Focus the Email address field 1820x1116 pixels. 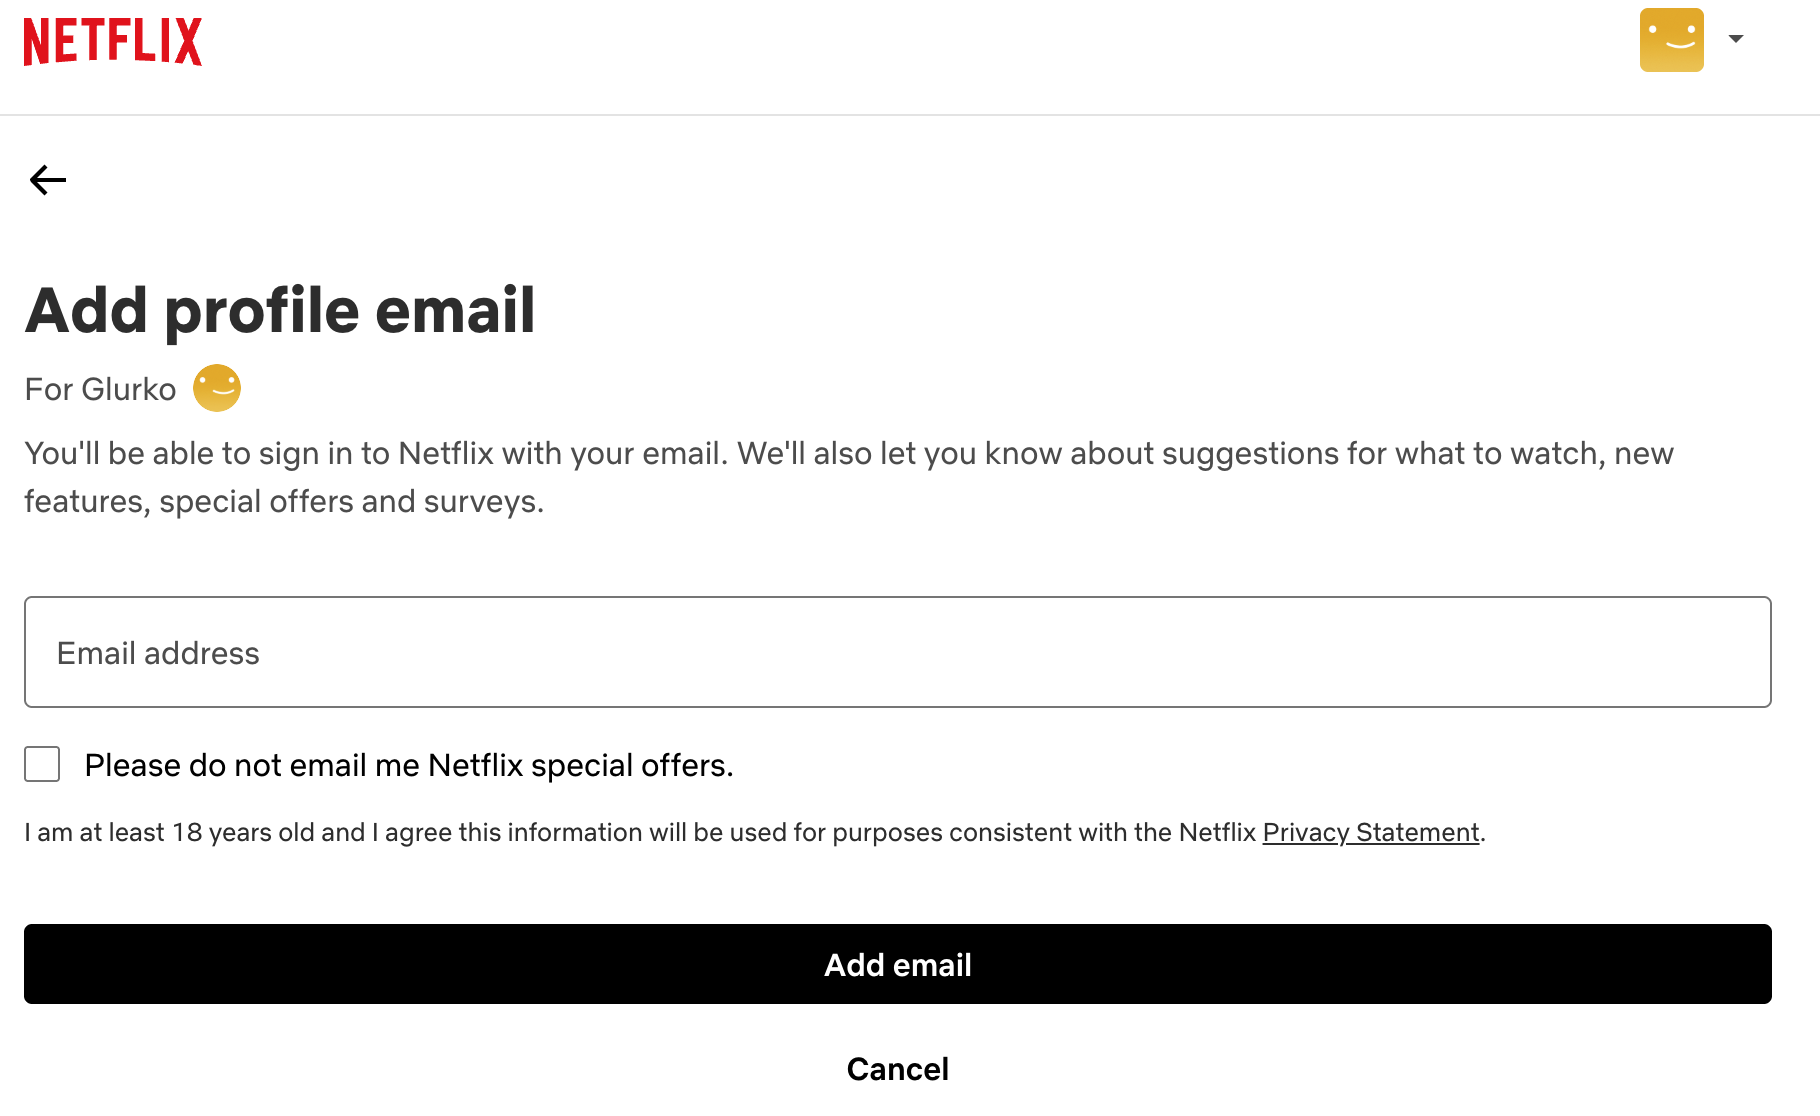pos(898,652)
